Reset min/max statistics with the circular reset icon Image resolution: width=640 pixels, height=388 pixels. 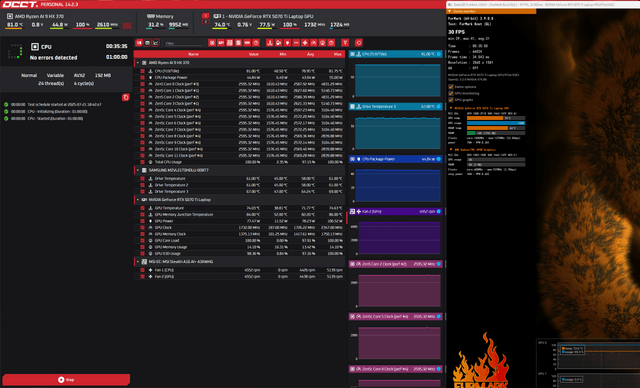[x=358, y=43]
